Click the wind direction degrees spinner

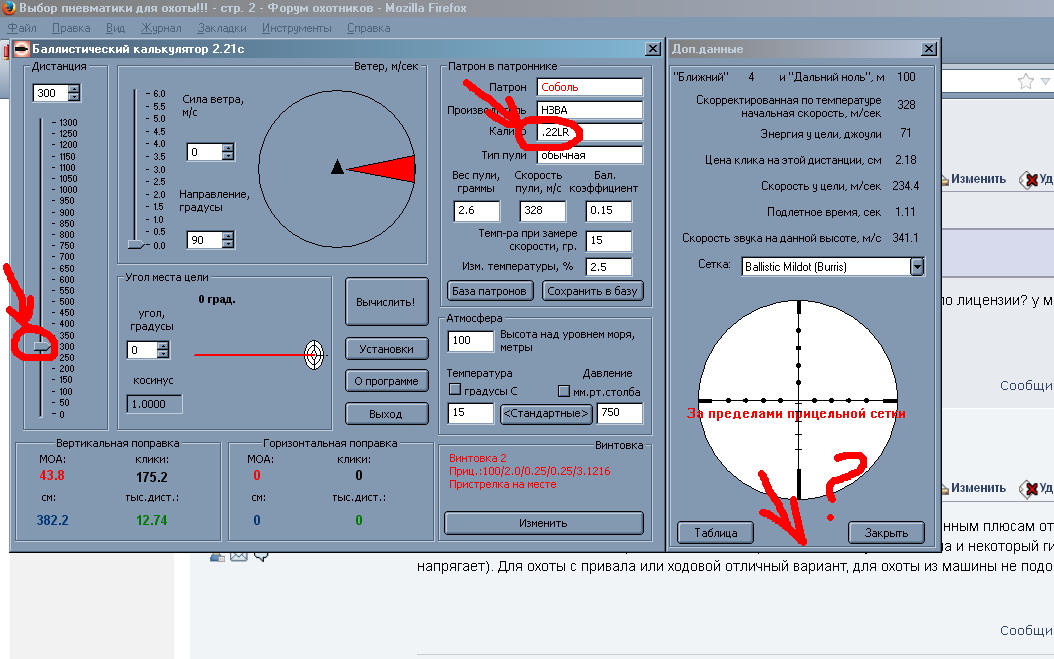(x=228, y=240)
